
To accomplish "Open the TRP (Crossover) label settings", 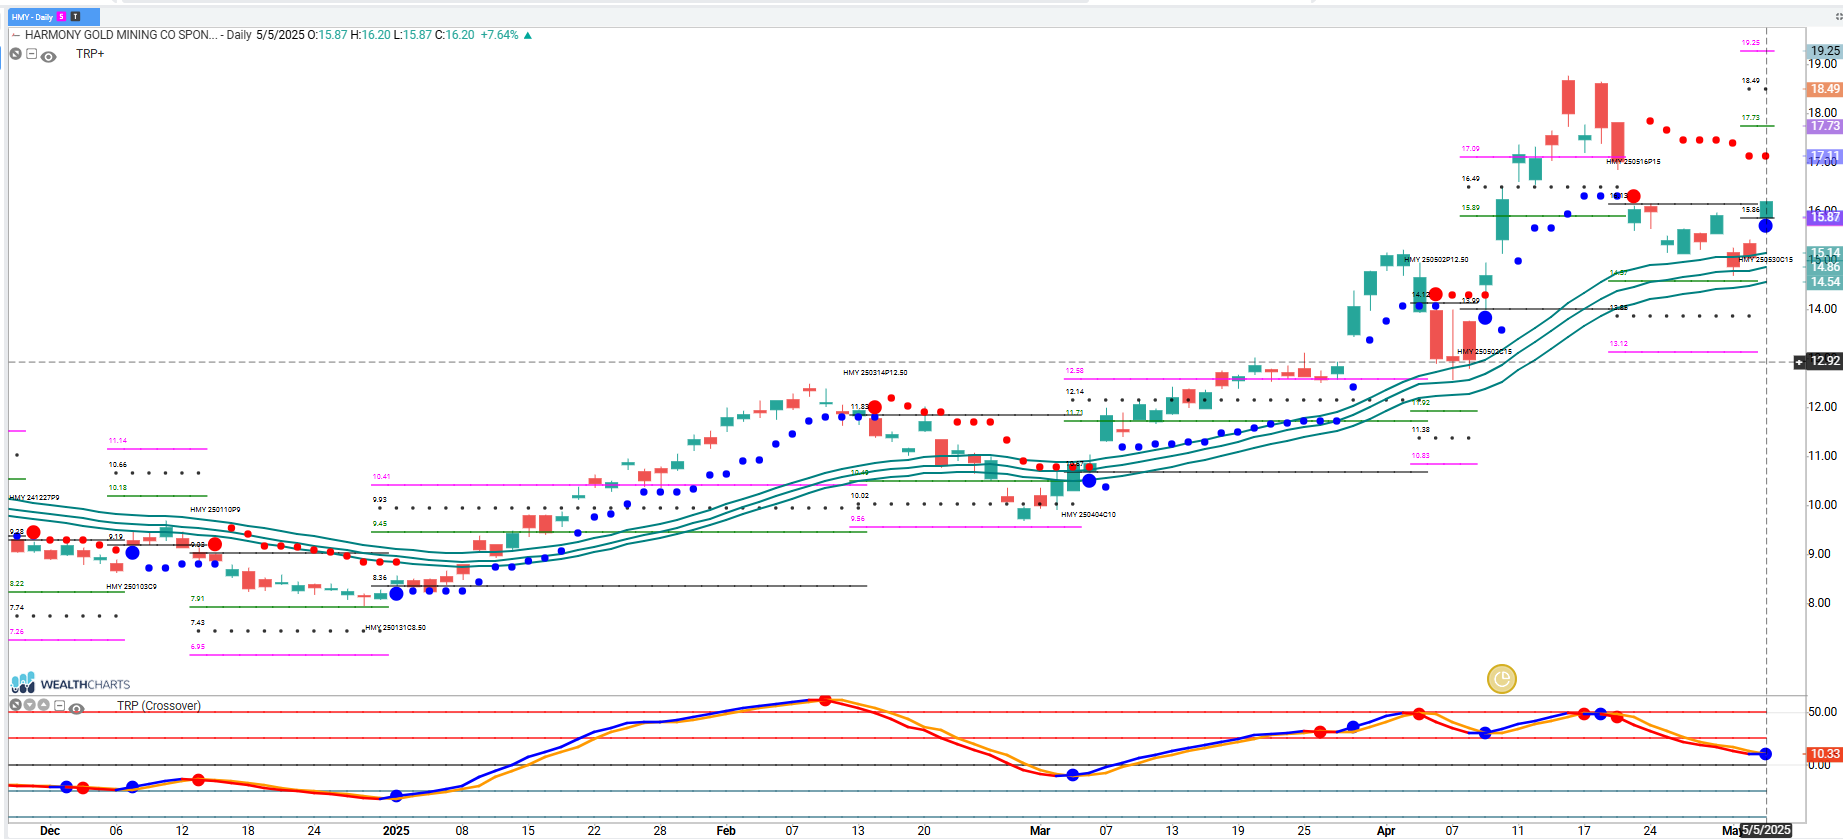I will click(158, 706).
